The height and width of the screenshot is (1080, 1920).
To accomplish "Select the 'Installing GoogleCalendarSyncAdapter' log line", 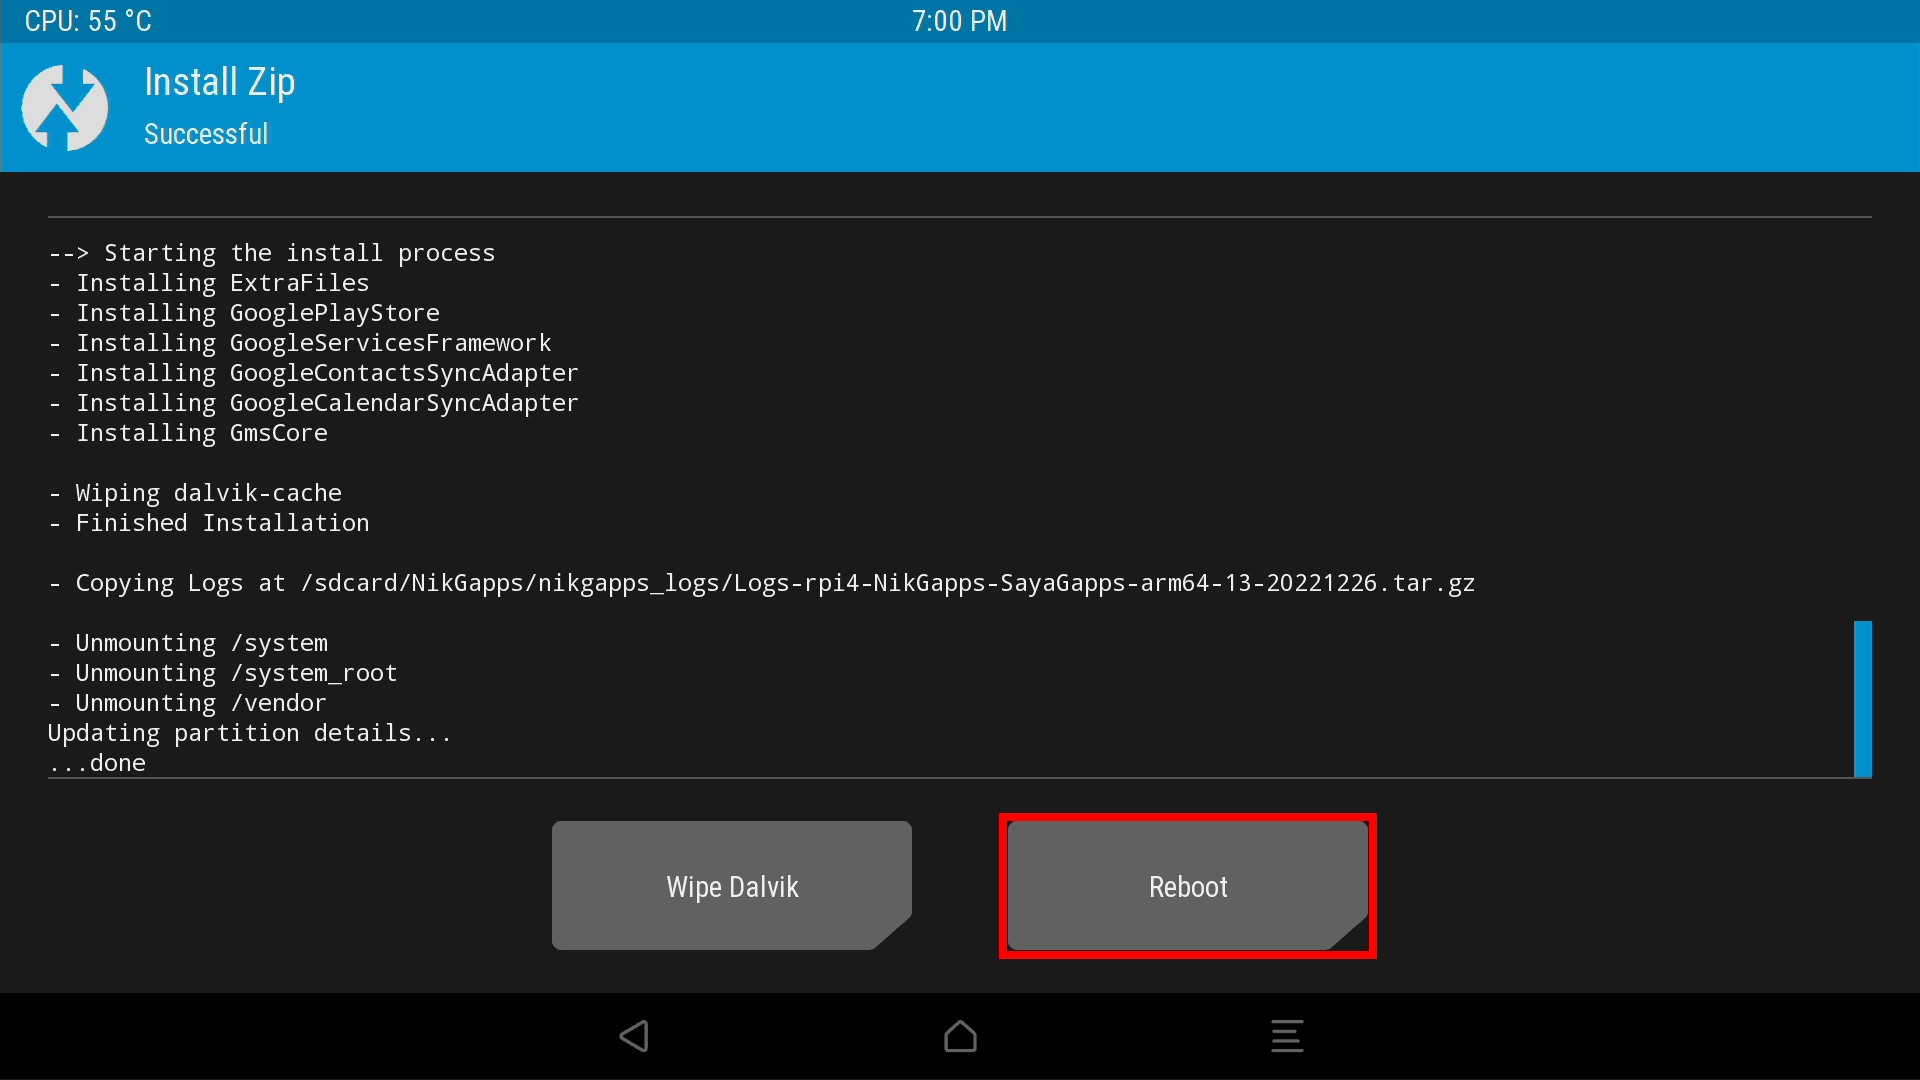I will click(313, 403).
